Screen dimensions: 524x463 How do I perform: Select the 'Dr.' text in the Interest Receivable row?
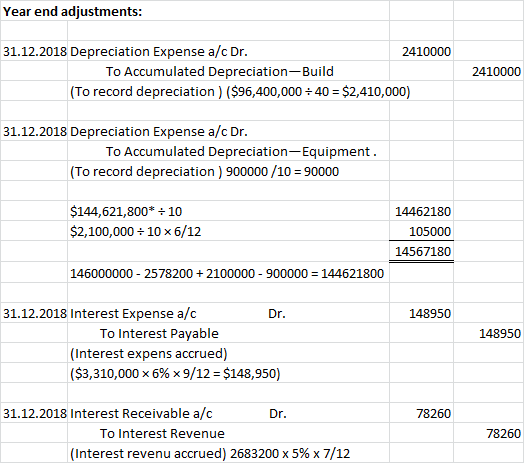(x=278, y=414)
